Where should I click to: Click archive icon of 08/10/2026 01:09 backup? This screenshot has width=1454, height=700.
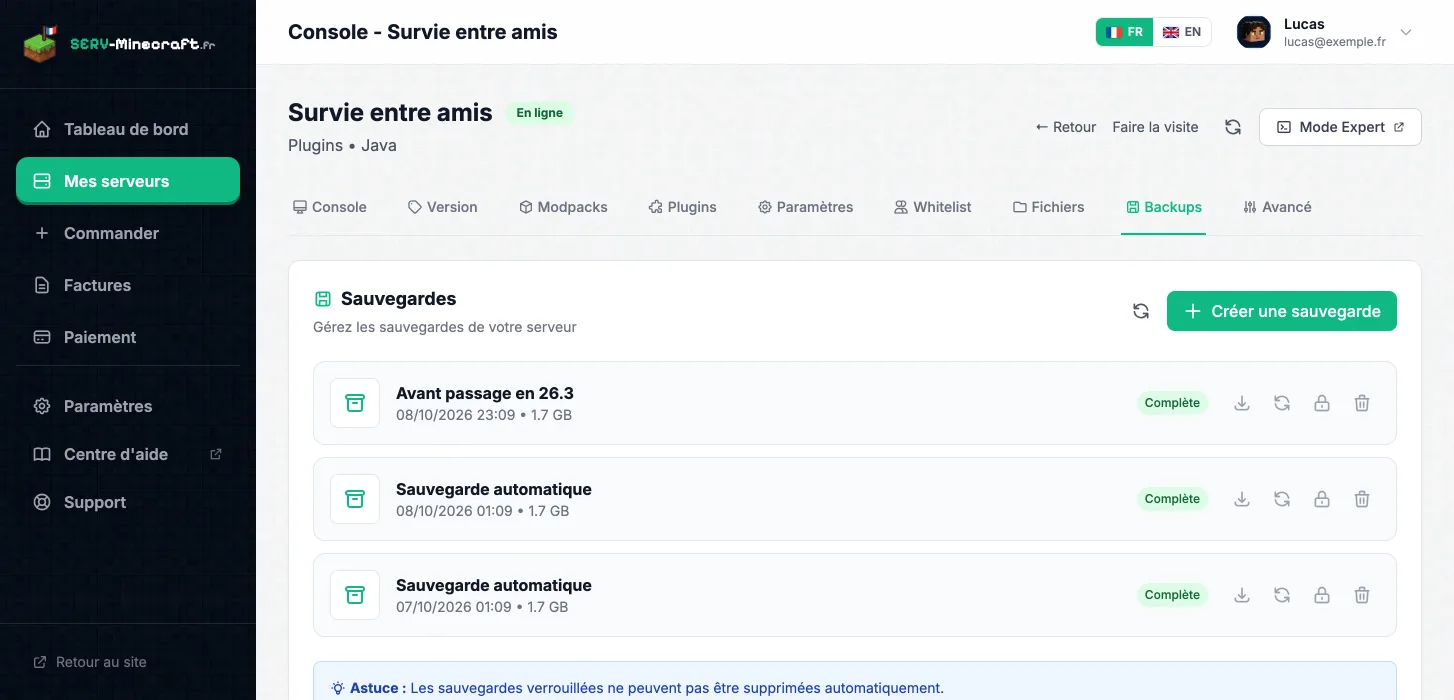click(x=355, y=499)
